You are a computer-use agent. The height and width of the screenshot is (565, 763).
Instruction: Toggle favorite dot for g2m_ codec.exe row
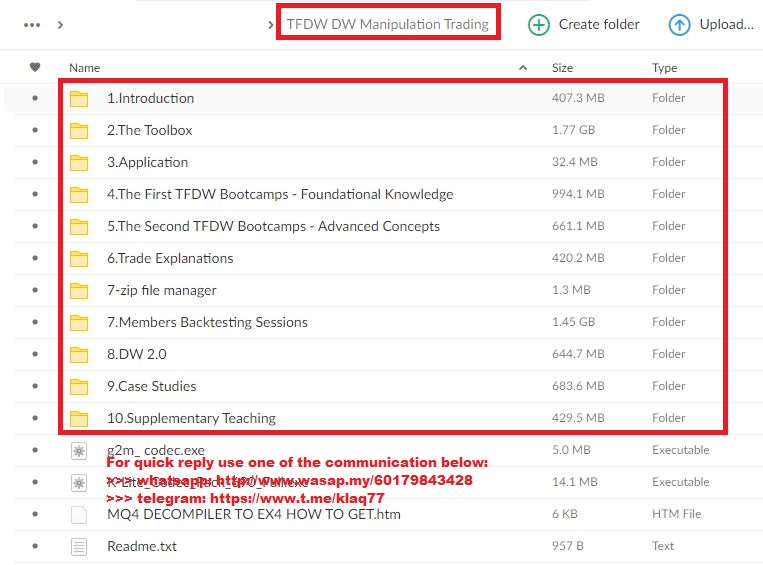pos(35,450)
